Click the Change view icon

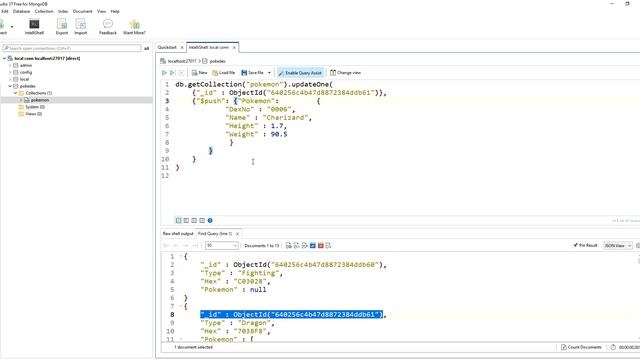click(x=333, y=73)
